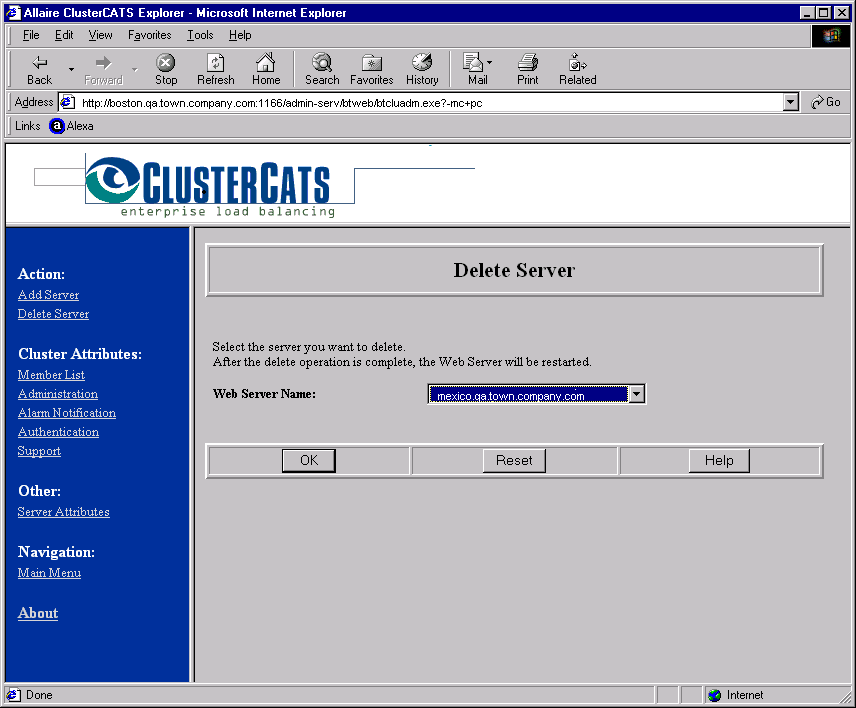Open the Server Attributes link
This screenshot has height=708, width=856.
coord(63,512)
